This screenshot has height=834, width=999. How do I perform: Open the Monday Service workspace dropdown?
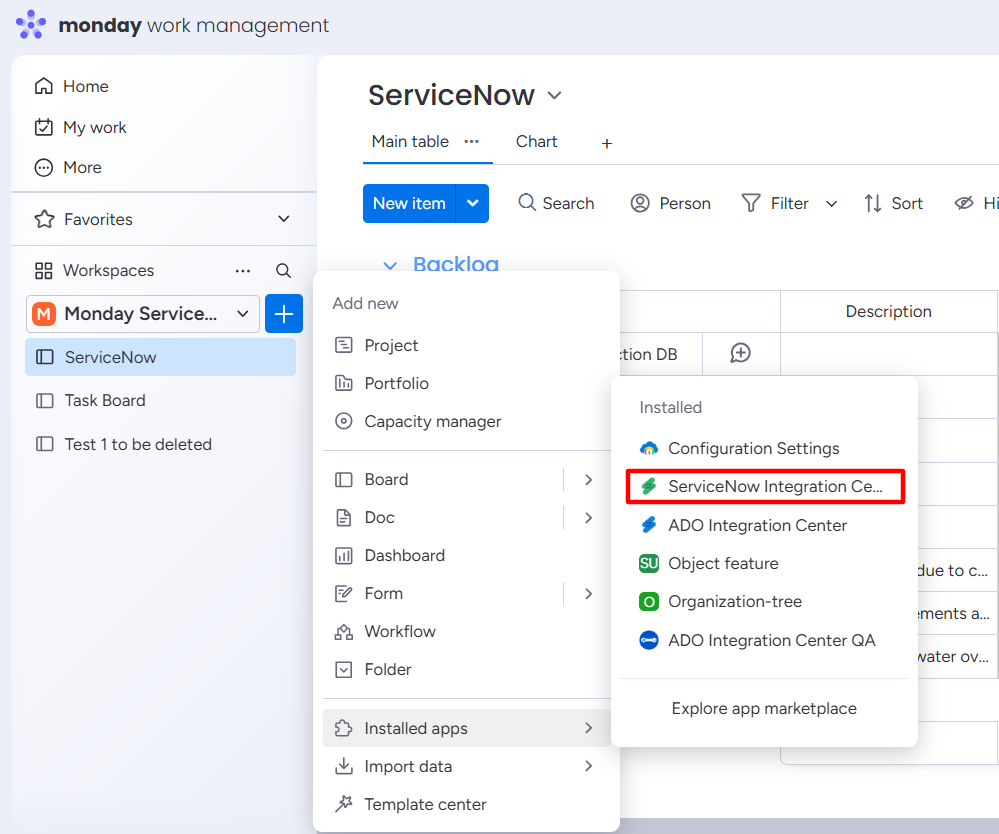pos(143,313)
